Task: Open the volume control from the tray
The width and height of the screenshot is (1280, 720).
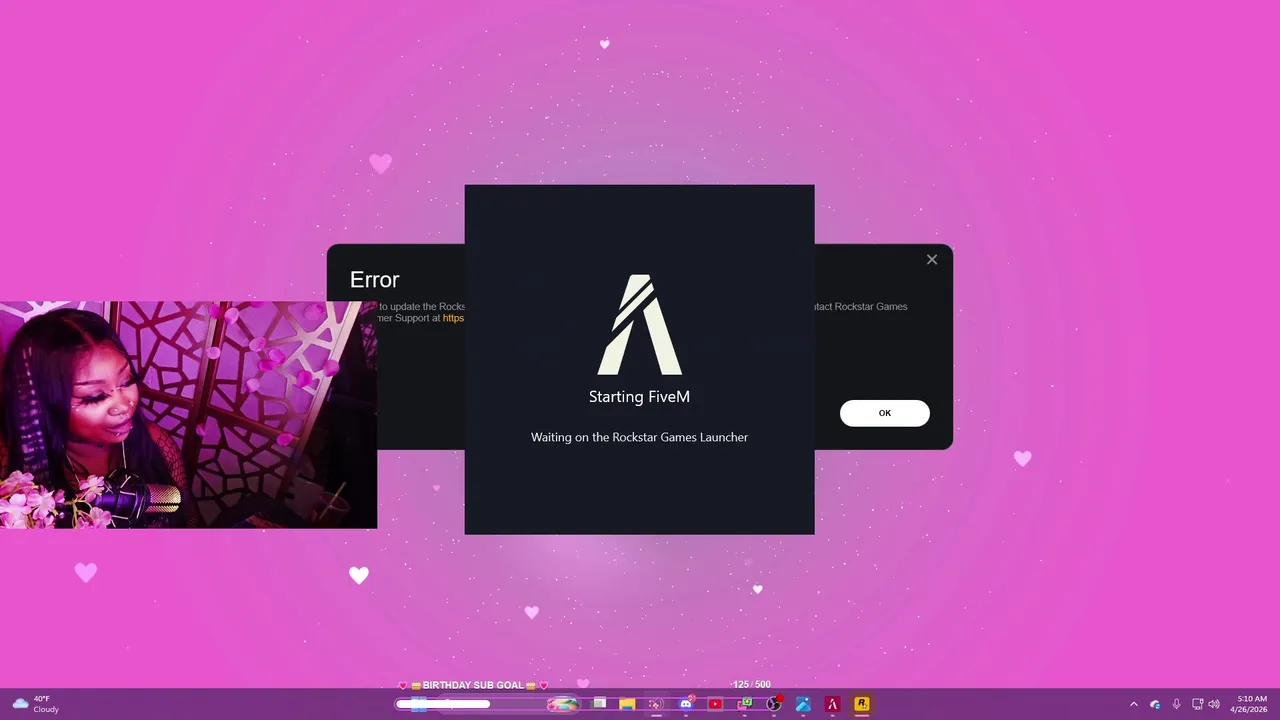Action: tap(1214, 704)
